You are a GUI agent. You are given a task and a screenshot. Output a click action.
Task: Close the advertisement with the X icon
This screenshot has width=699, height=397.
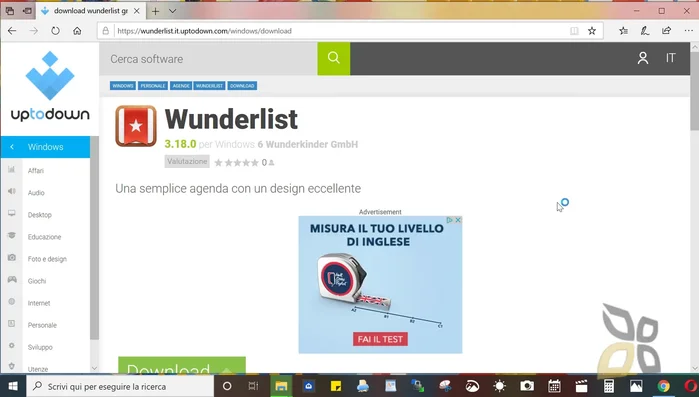click(x=458, y=220)
